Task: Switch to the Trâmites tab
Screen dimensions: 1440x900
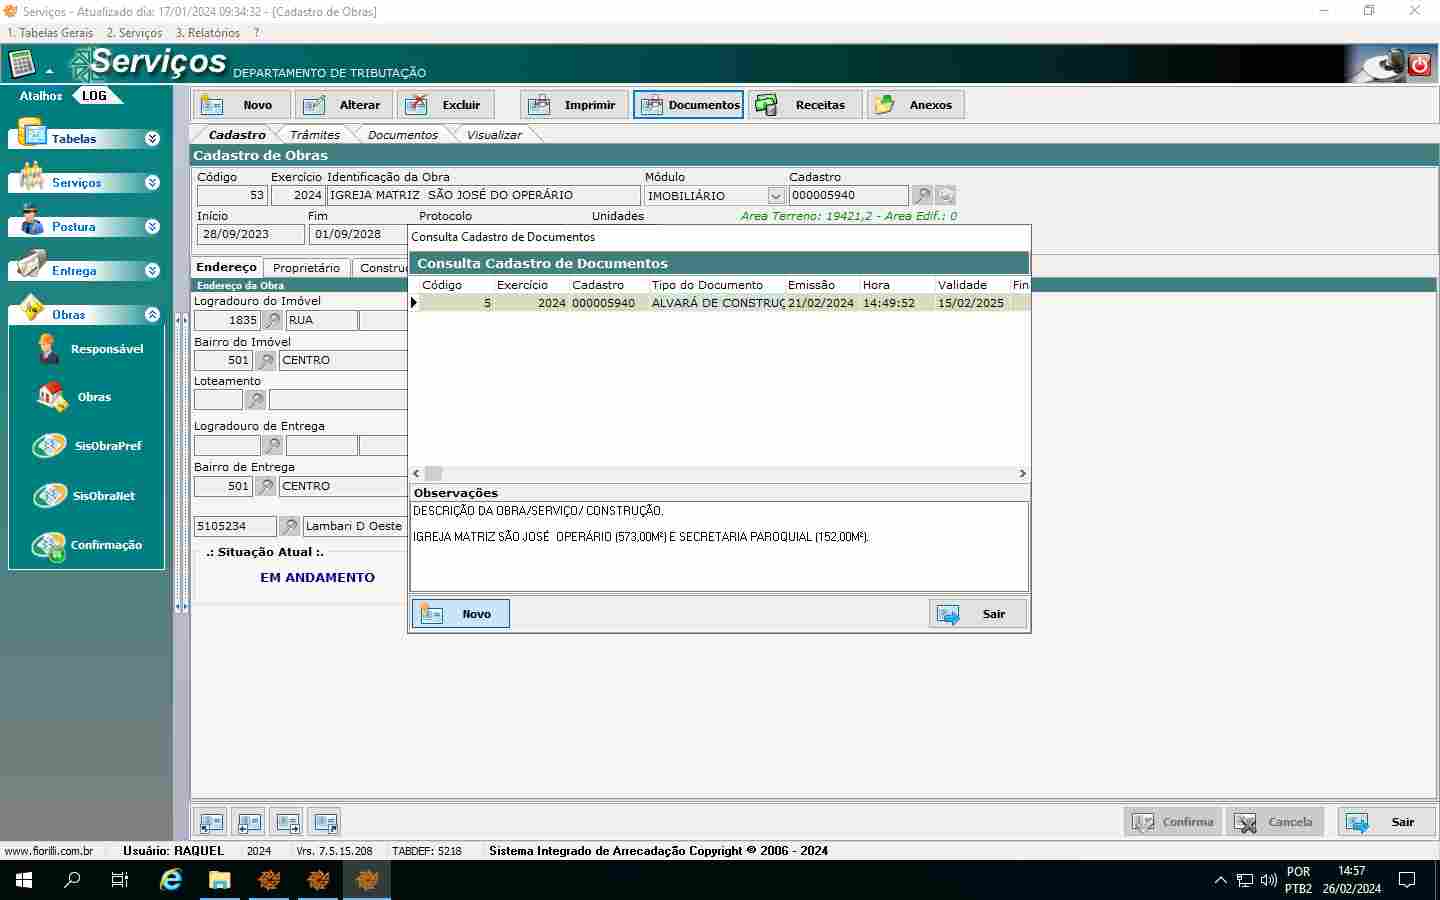Action: (x=314, y=135)
